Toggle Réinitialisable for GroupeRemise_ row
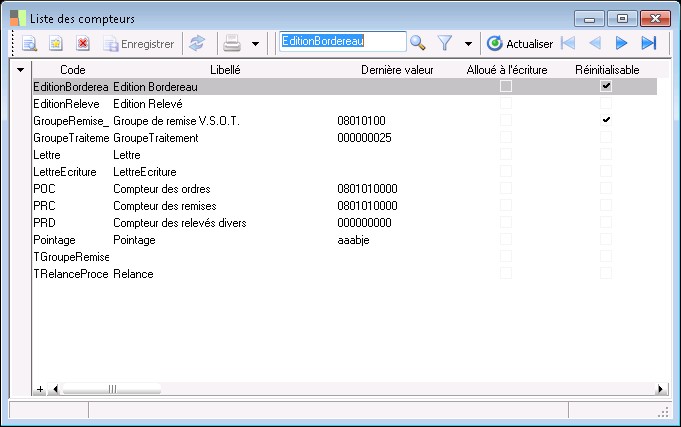 [x=606, y=120]
